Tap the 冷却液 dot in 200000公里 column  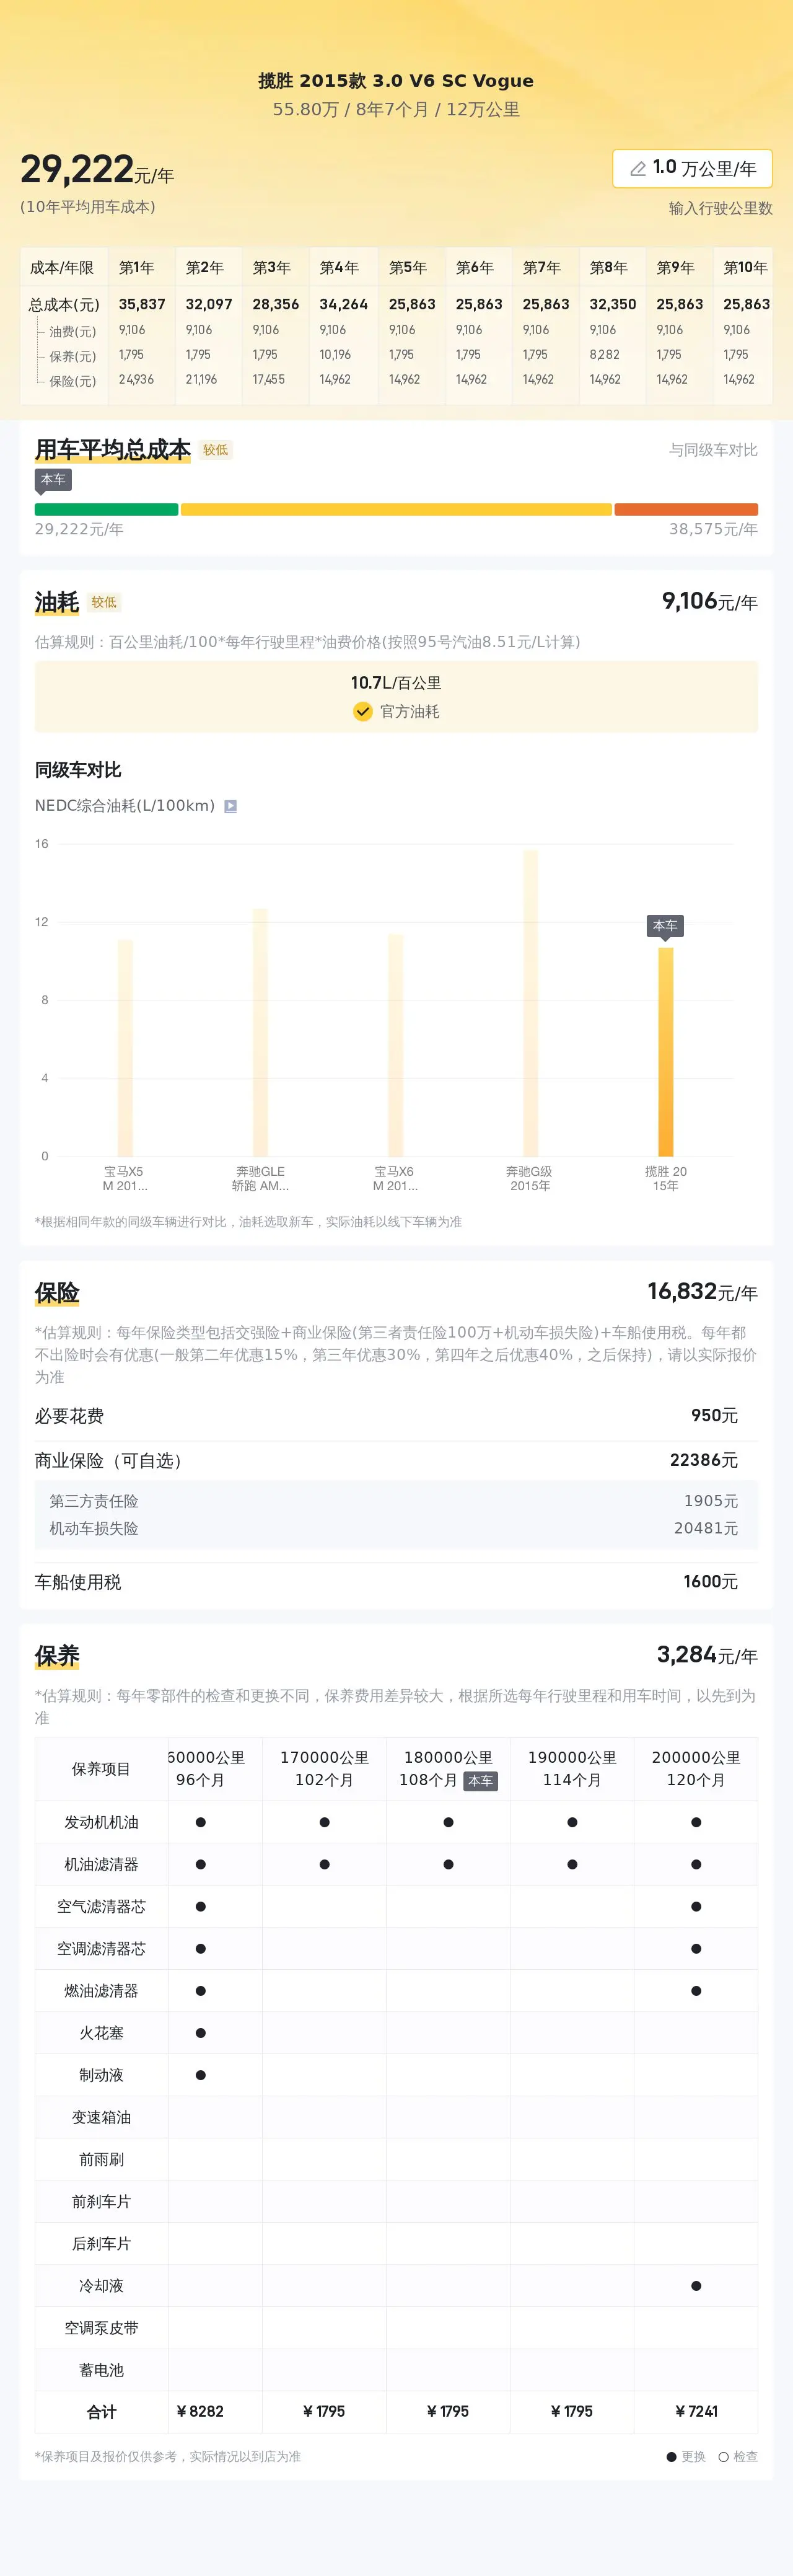696,2286
